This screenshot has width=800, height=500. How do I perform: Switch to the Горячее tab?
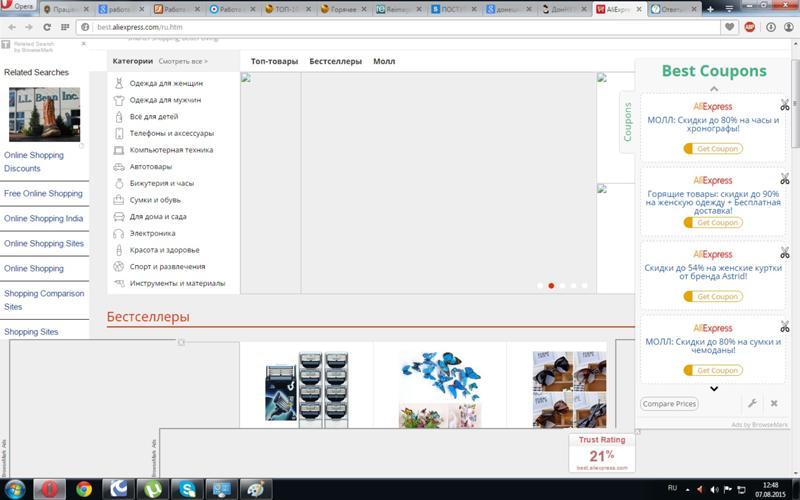coord(343,9)
